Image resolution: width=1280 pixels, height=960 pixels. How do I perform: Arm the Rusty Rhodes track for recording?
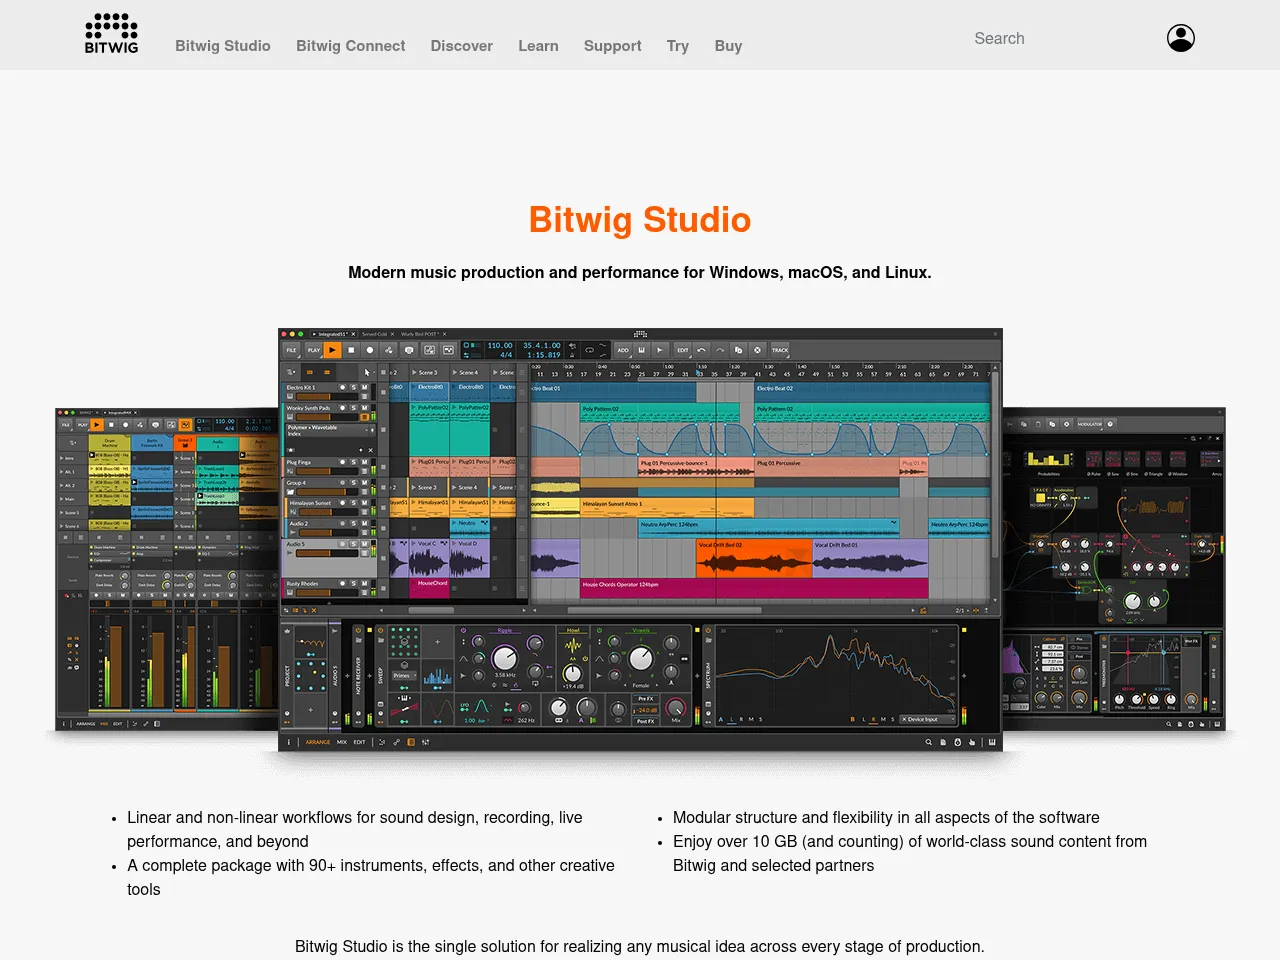[342, 584]
